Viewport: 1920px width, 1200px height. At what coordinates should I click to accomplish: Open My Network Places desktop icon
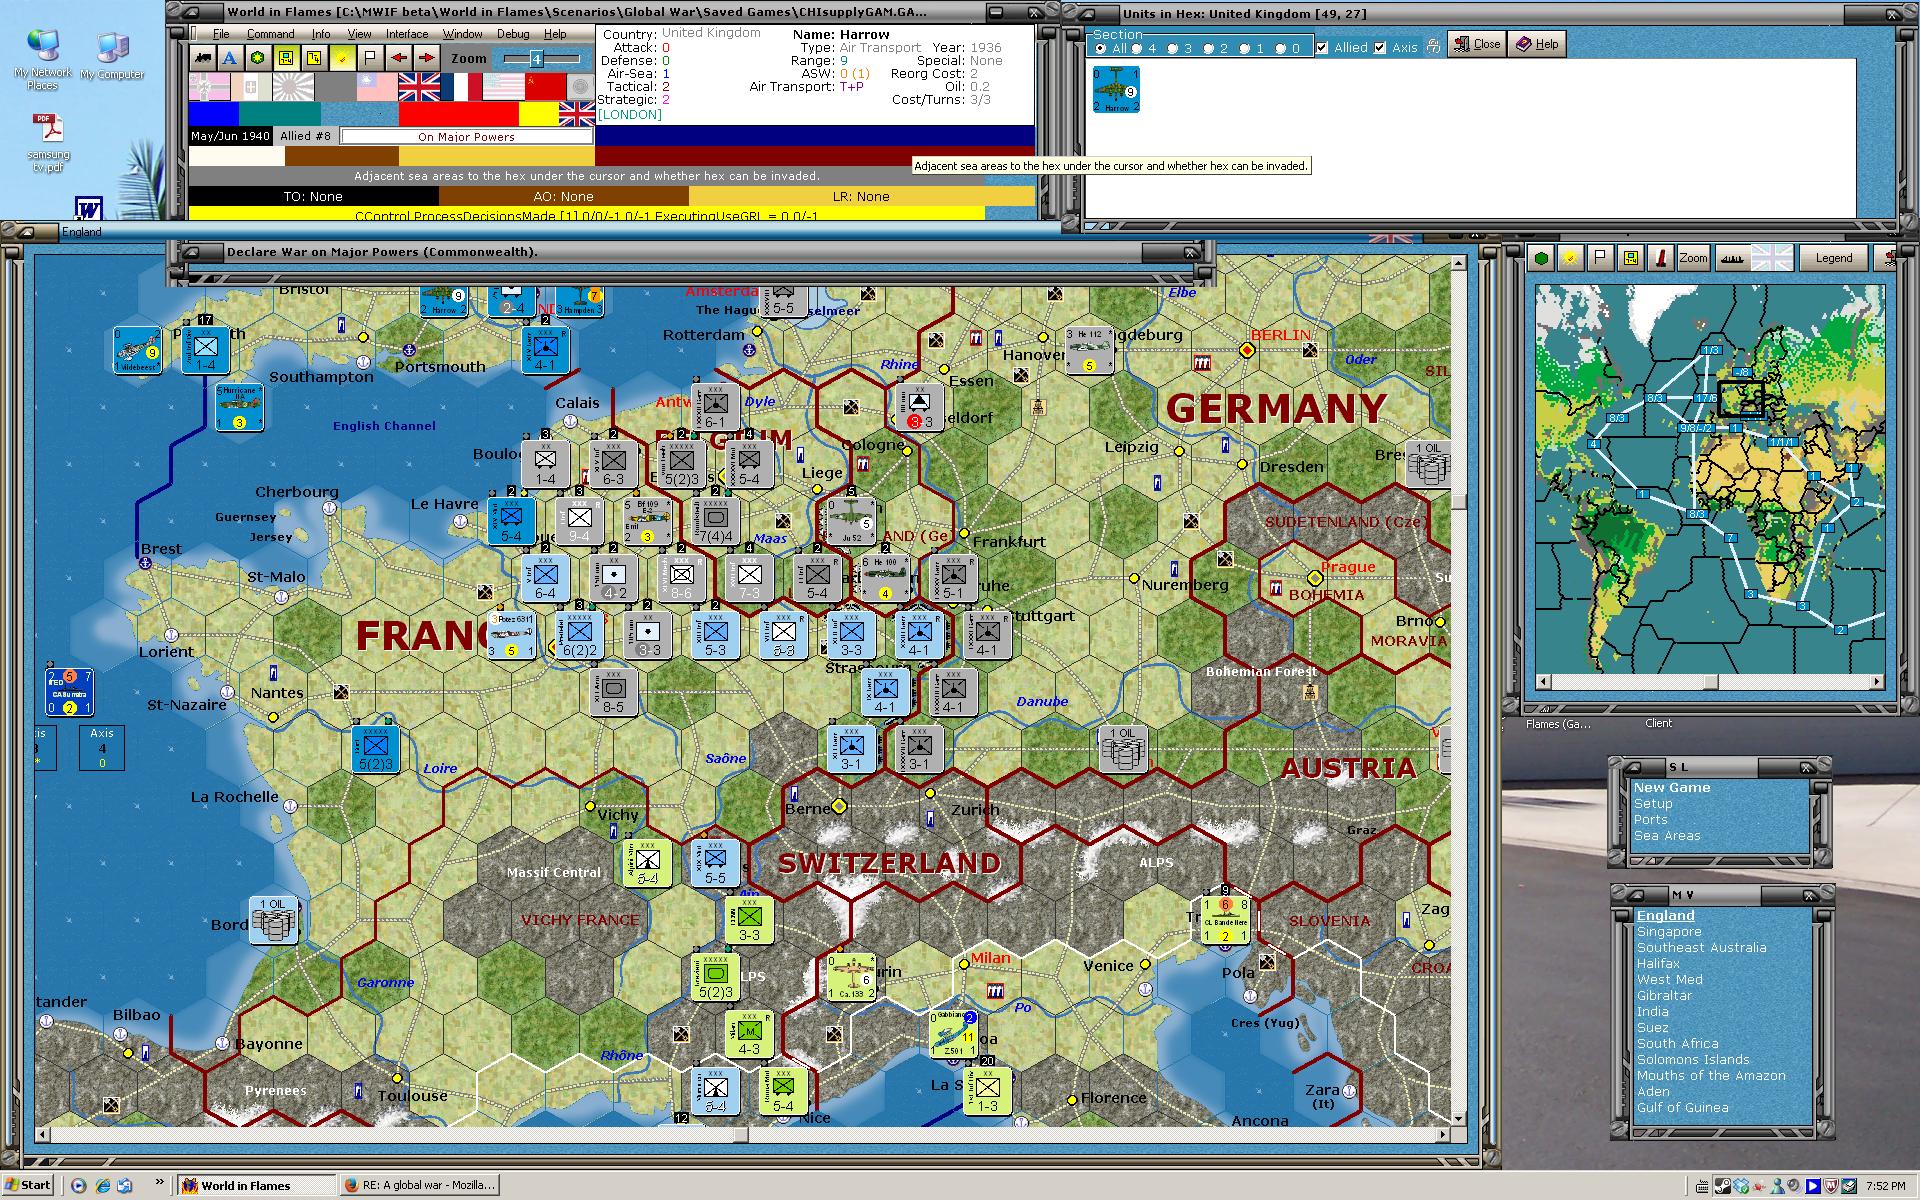point(43,60)
